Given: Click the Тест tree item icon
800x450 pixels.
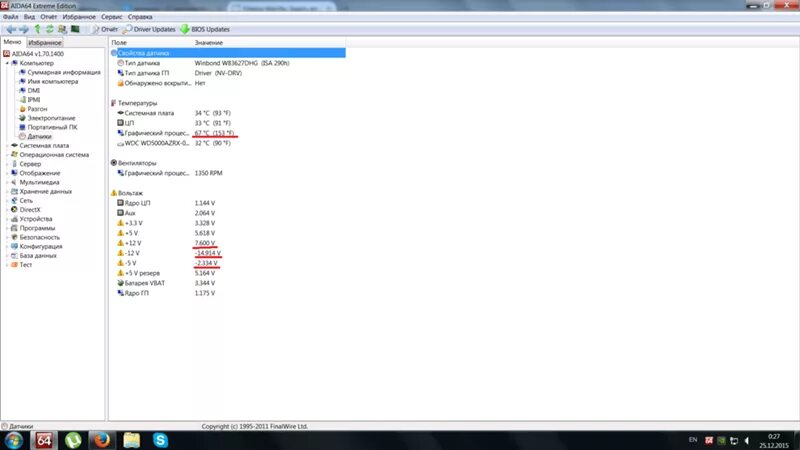Looking at the screenshot, I should point(14,265).
